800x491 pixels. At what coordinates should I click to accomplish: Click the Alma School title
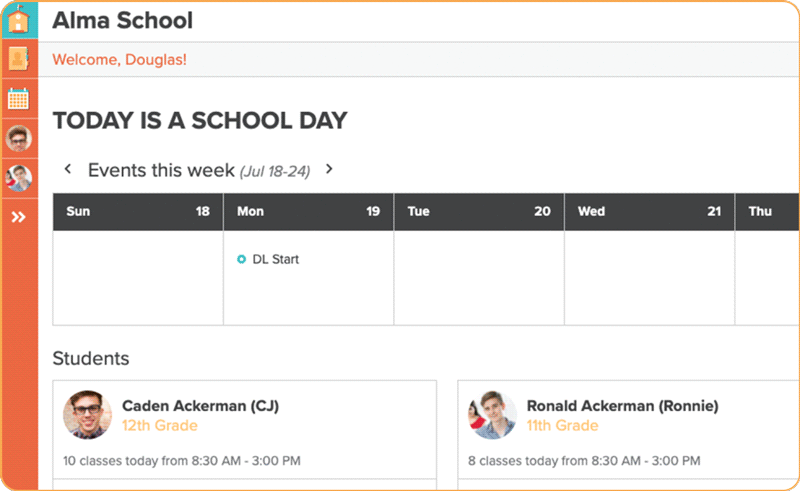click(x=122, y=21)
